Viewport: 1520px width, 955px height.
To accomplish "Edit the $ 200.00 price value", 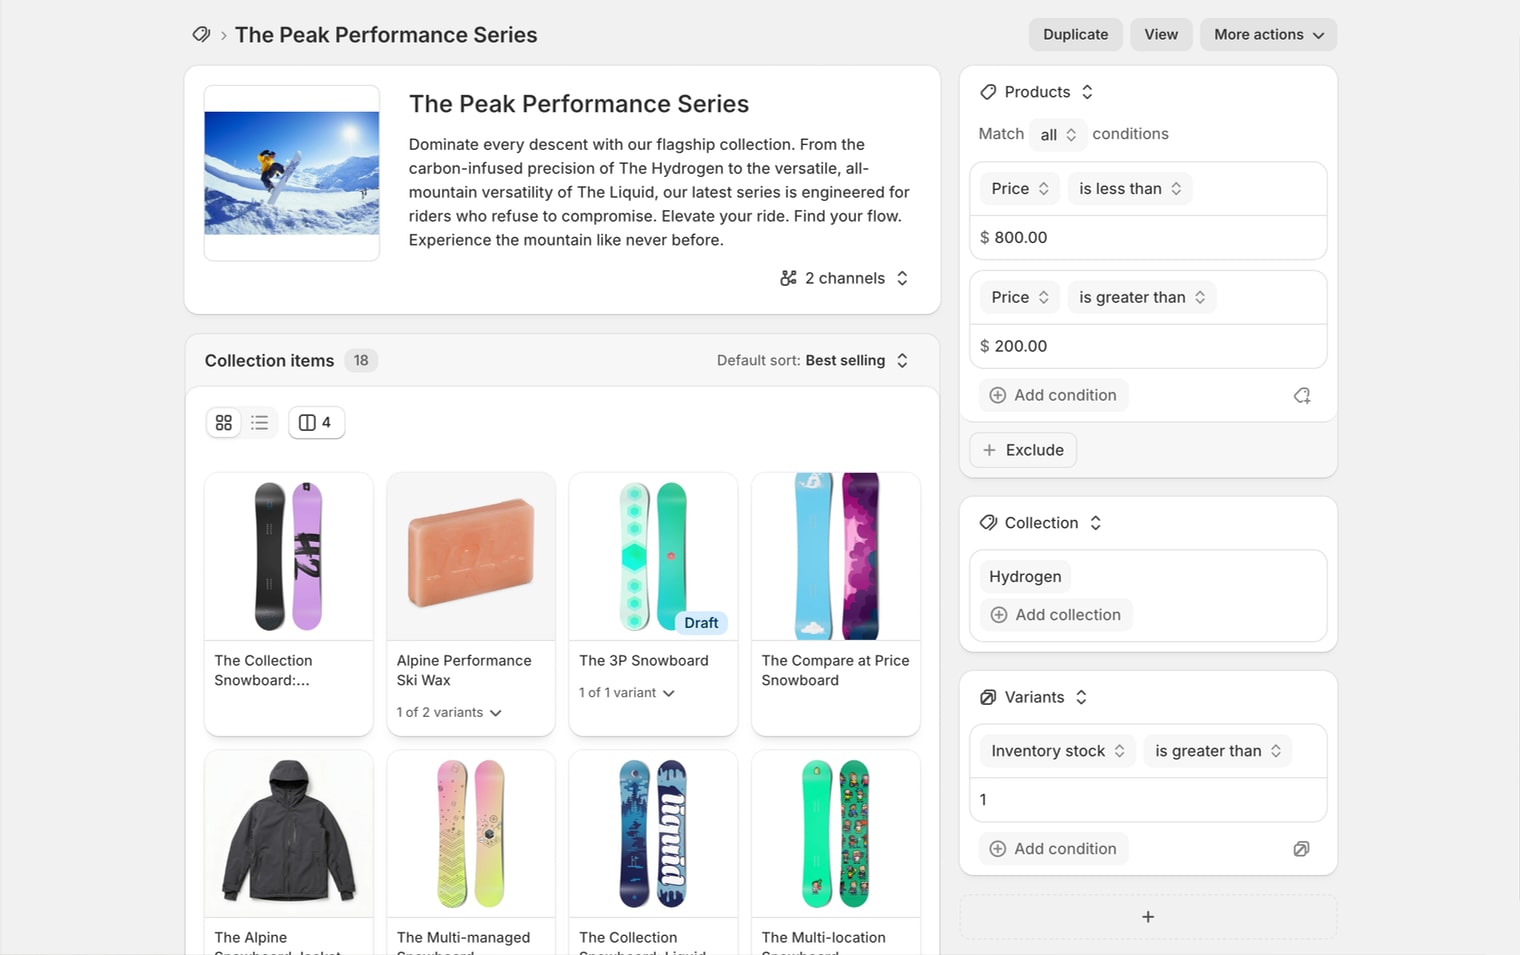I will (x=1148, y=346).
